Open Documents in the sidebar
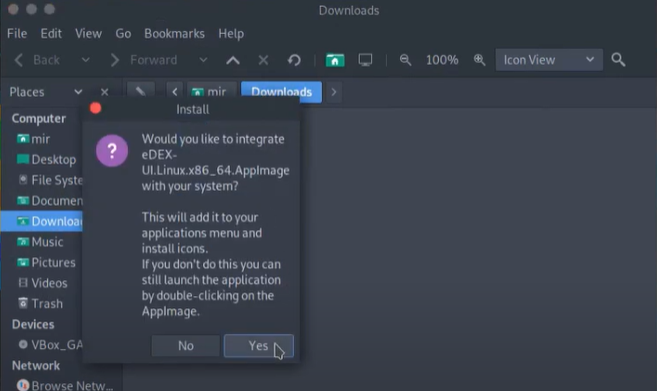The height and width of the screenshot is (391, 657). pyautogui.click(x=42, y=200)
